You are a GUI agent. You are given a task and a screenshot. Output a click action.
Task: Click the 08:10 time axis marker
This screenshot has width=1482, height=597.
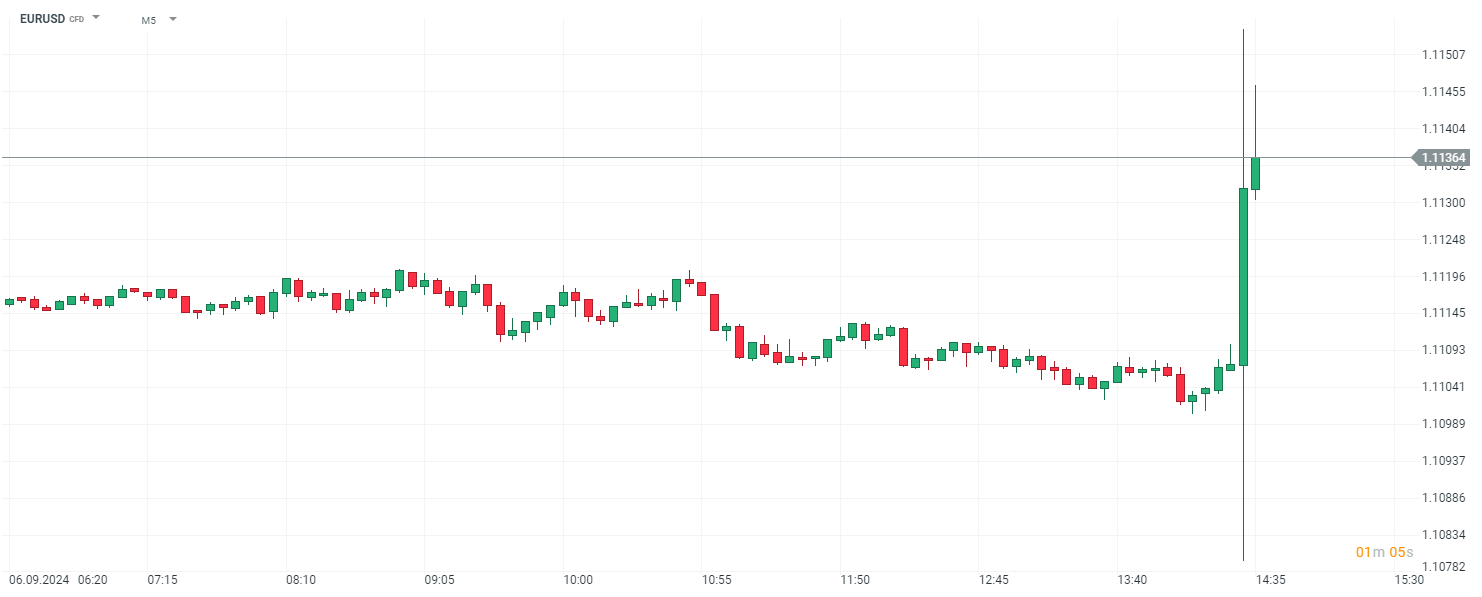click(301, 580)
